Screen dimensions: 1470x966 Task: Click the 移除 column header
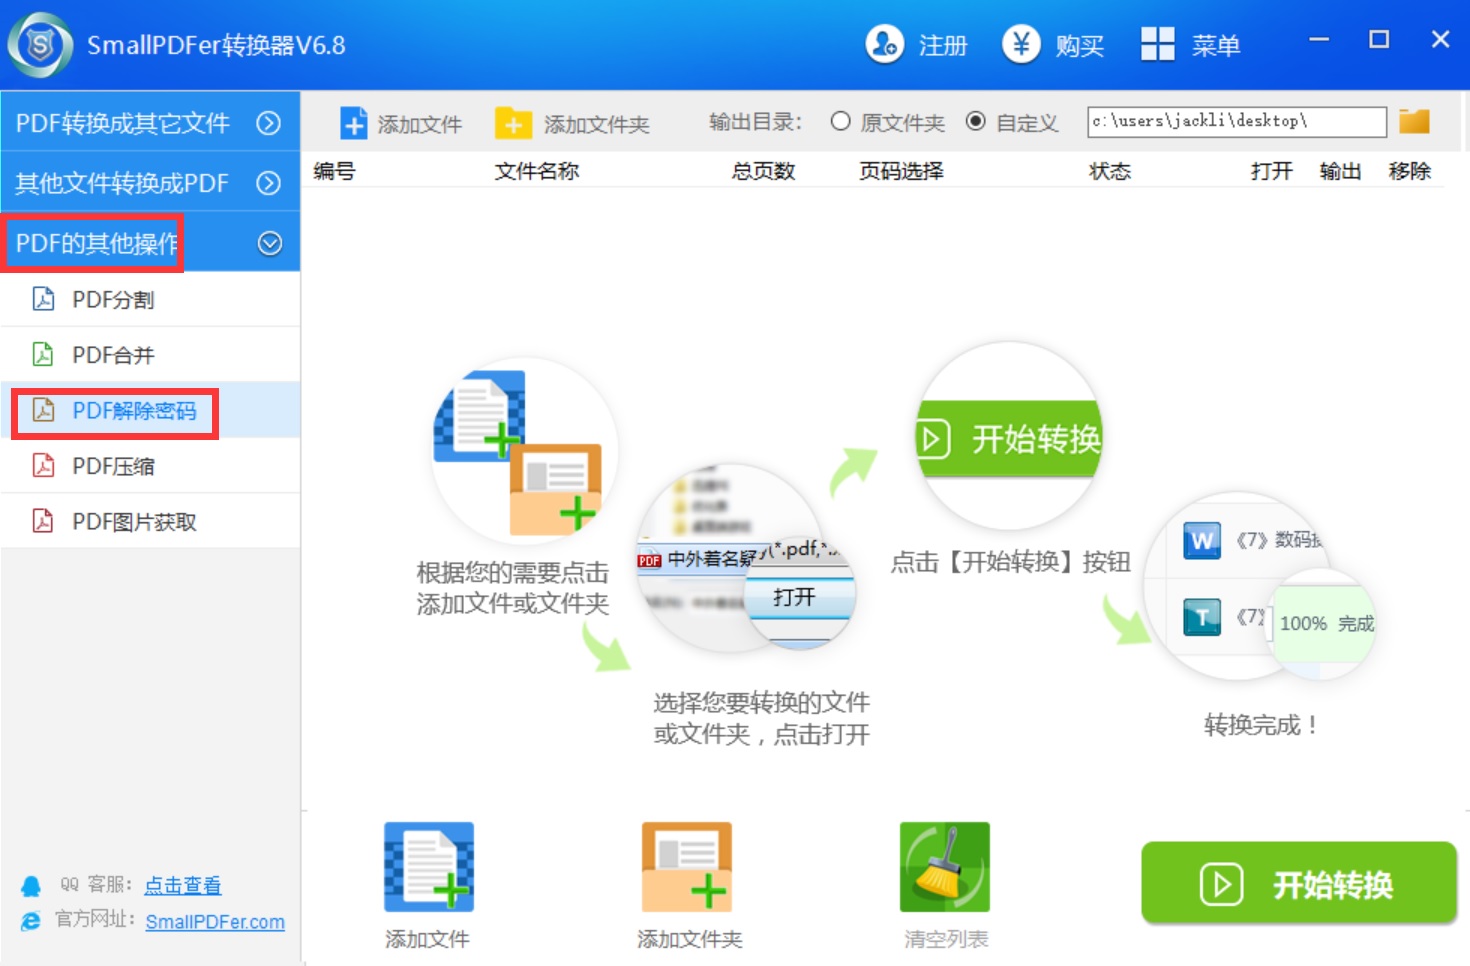coord(1410,171)
